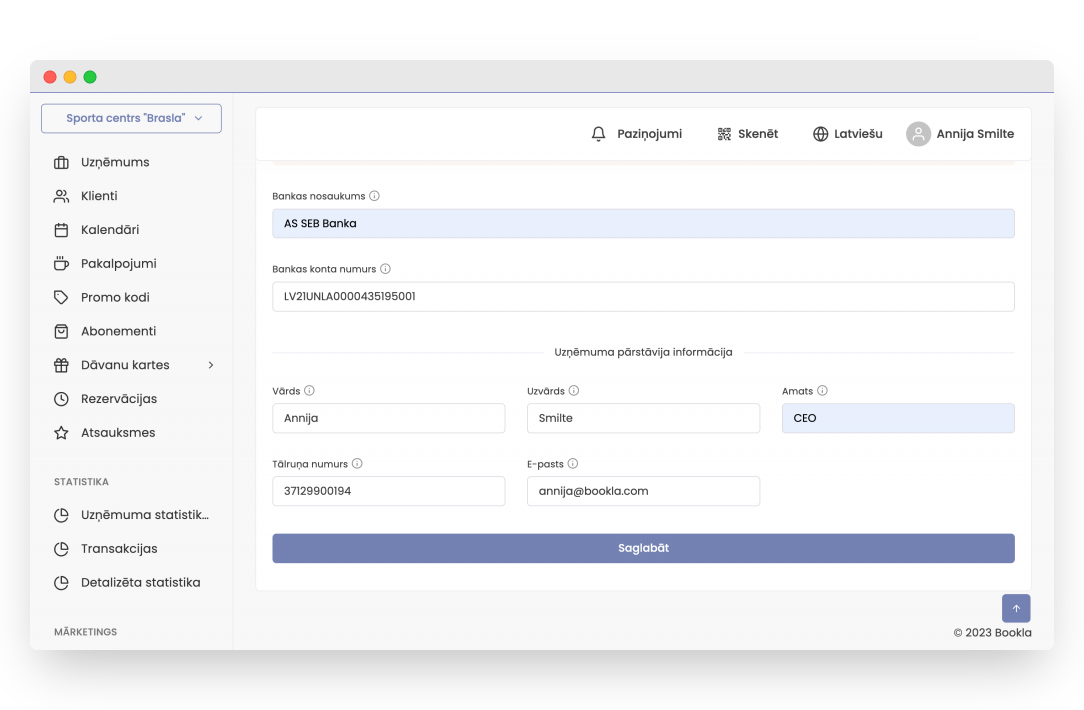Click the globe language icon
The width and height of the screenshot is (1084, 710).
click(x=820, y=134)
